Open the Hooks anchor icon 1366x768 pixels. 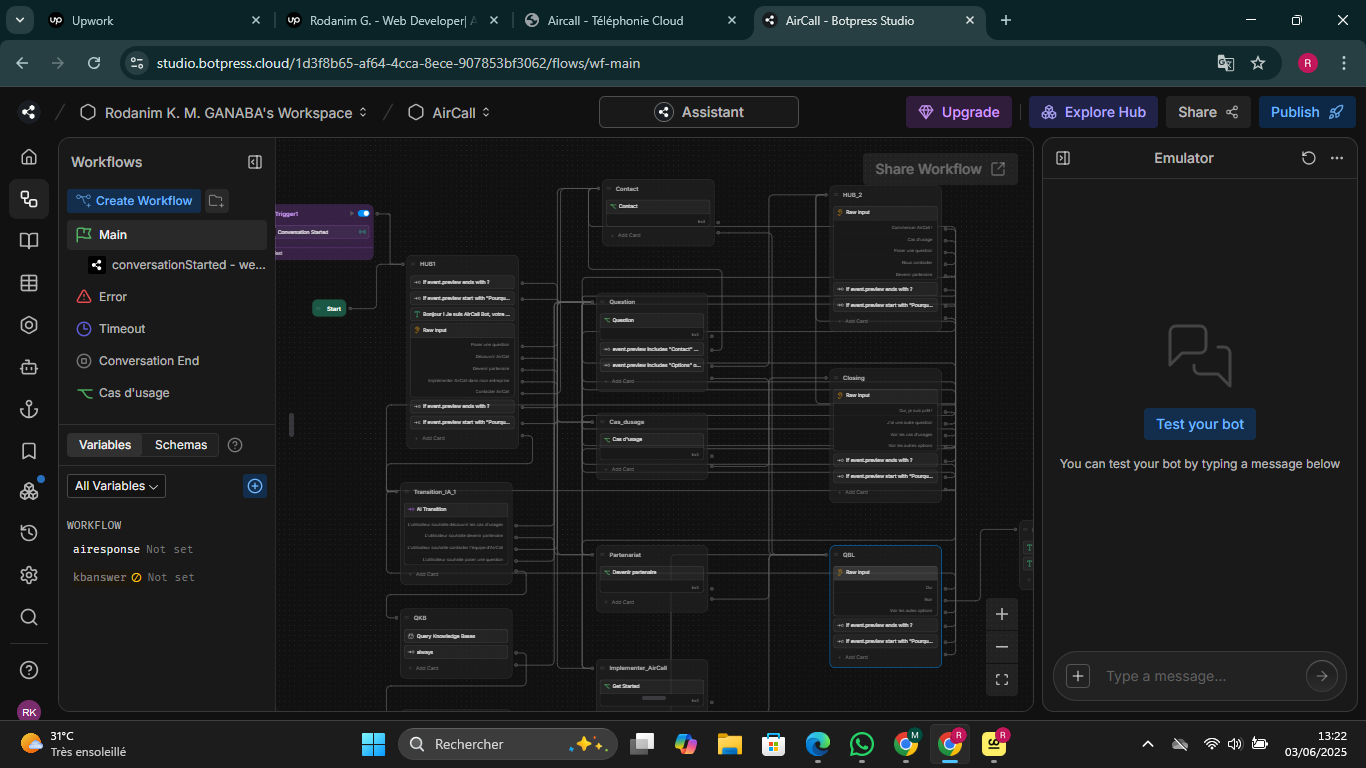coord(29,409)
